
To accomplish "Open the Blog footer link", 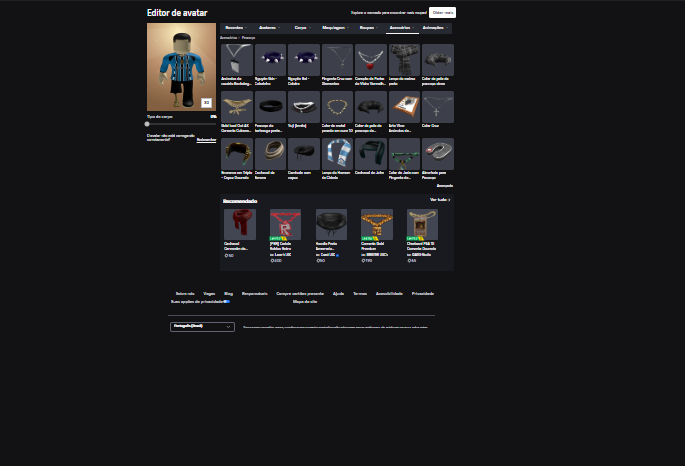I will point(228,293).
